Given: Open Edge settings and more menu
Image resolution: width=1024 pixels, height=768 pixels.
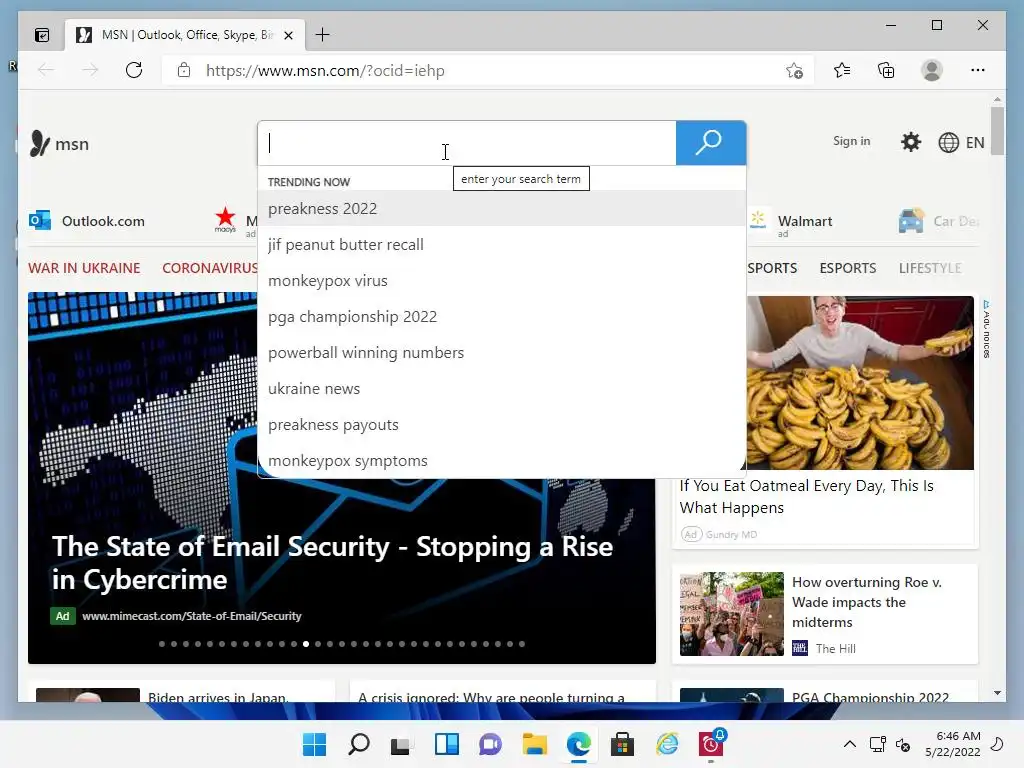Looking at the screenshot, I should click(978, 70).
